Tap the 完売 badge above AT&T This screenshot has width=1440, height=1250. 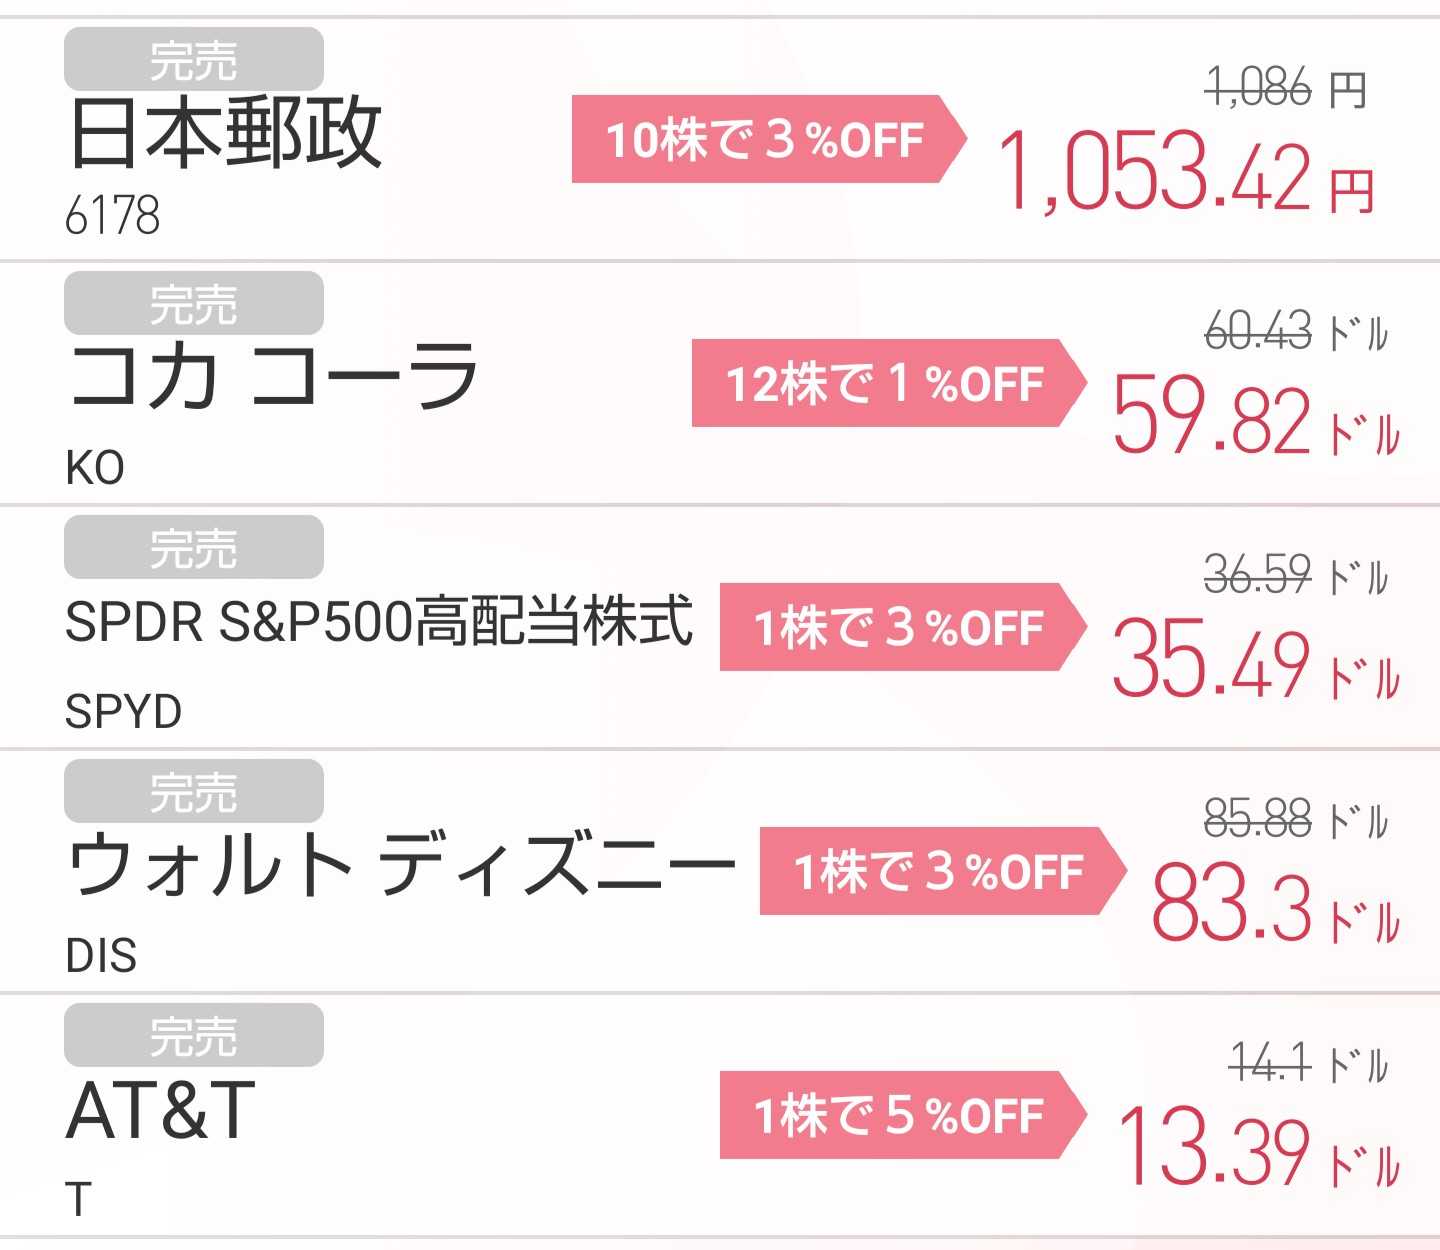[193, 1035]
